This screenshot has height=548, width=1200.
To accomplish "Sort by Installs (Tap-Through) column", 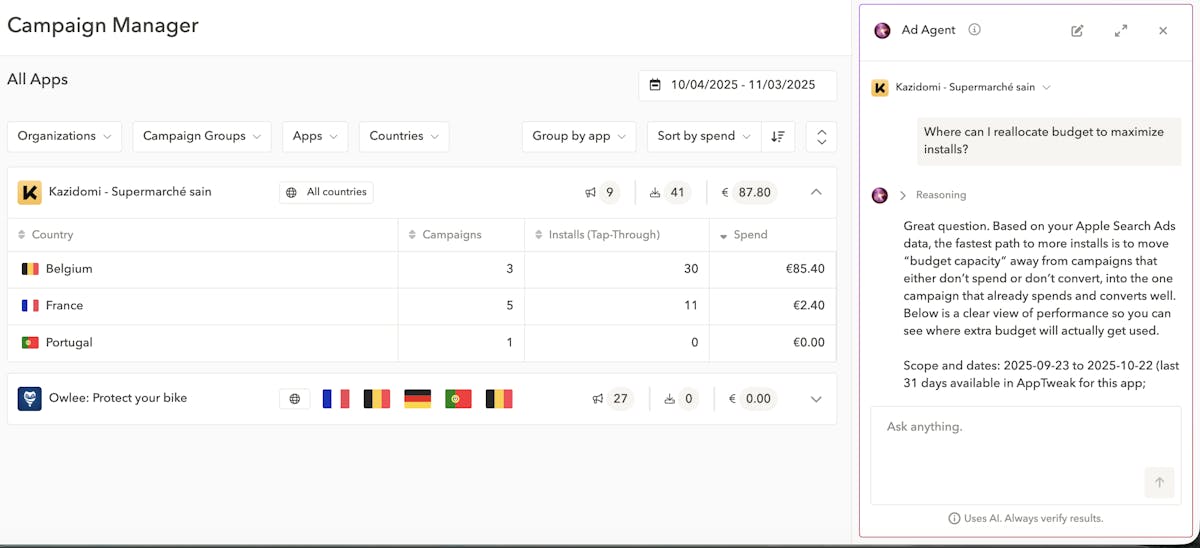I will (603, 235).
